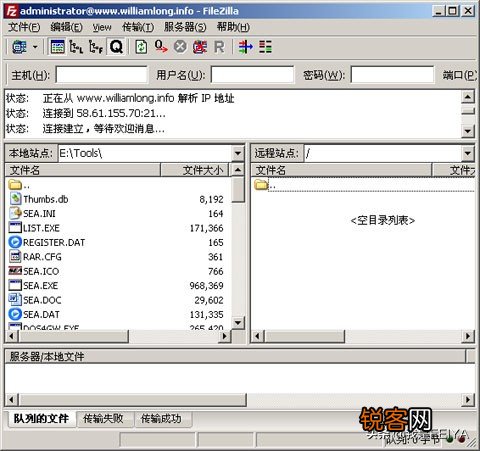Select SEA.DOC in local list
This screenshot has width=480, height=451.
tap(35, 300)
